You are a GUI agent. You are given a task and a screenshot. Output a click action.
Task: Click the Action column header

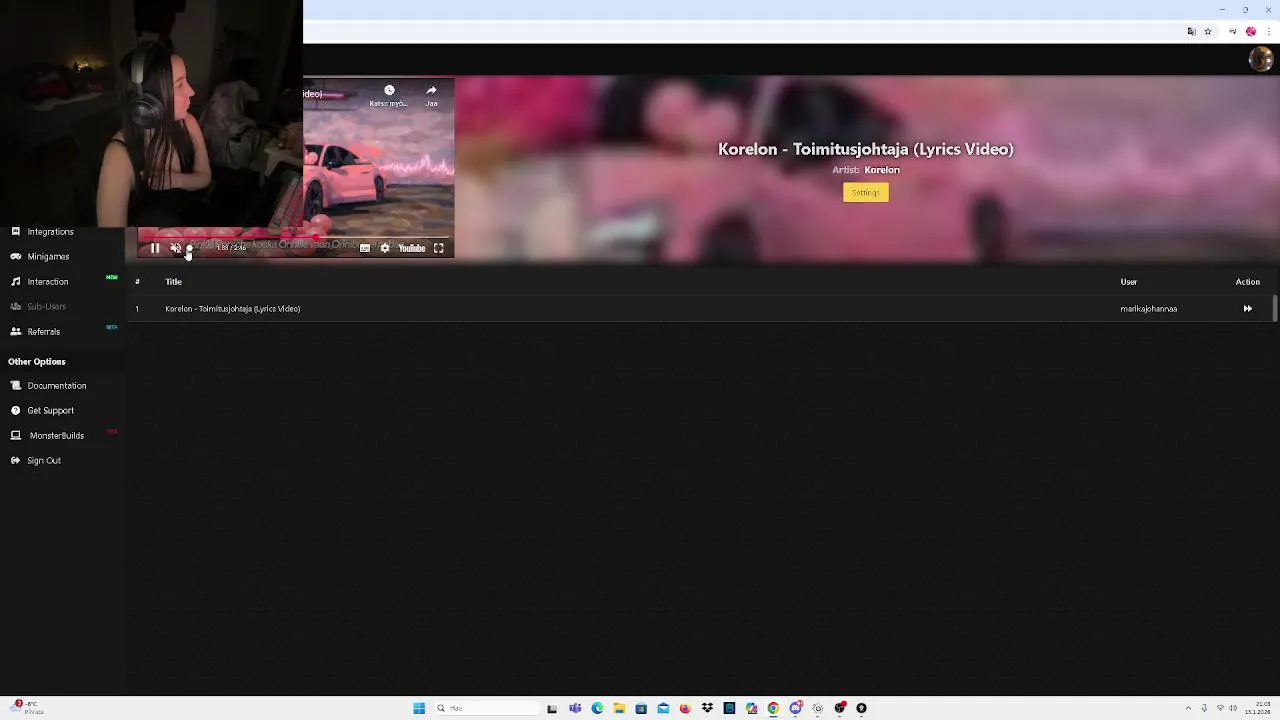(1247, 282)
